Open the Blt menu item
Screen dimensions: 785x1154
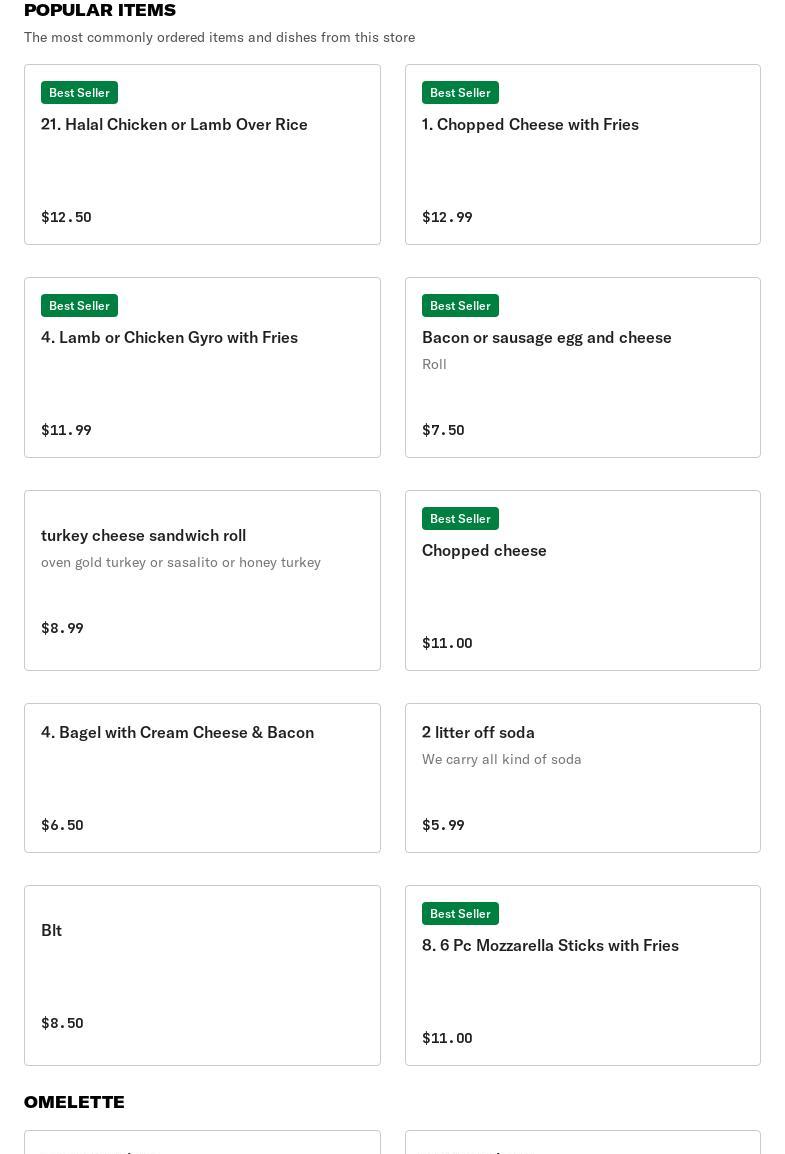pos(202,975)
